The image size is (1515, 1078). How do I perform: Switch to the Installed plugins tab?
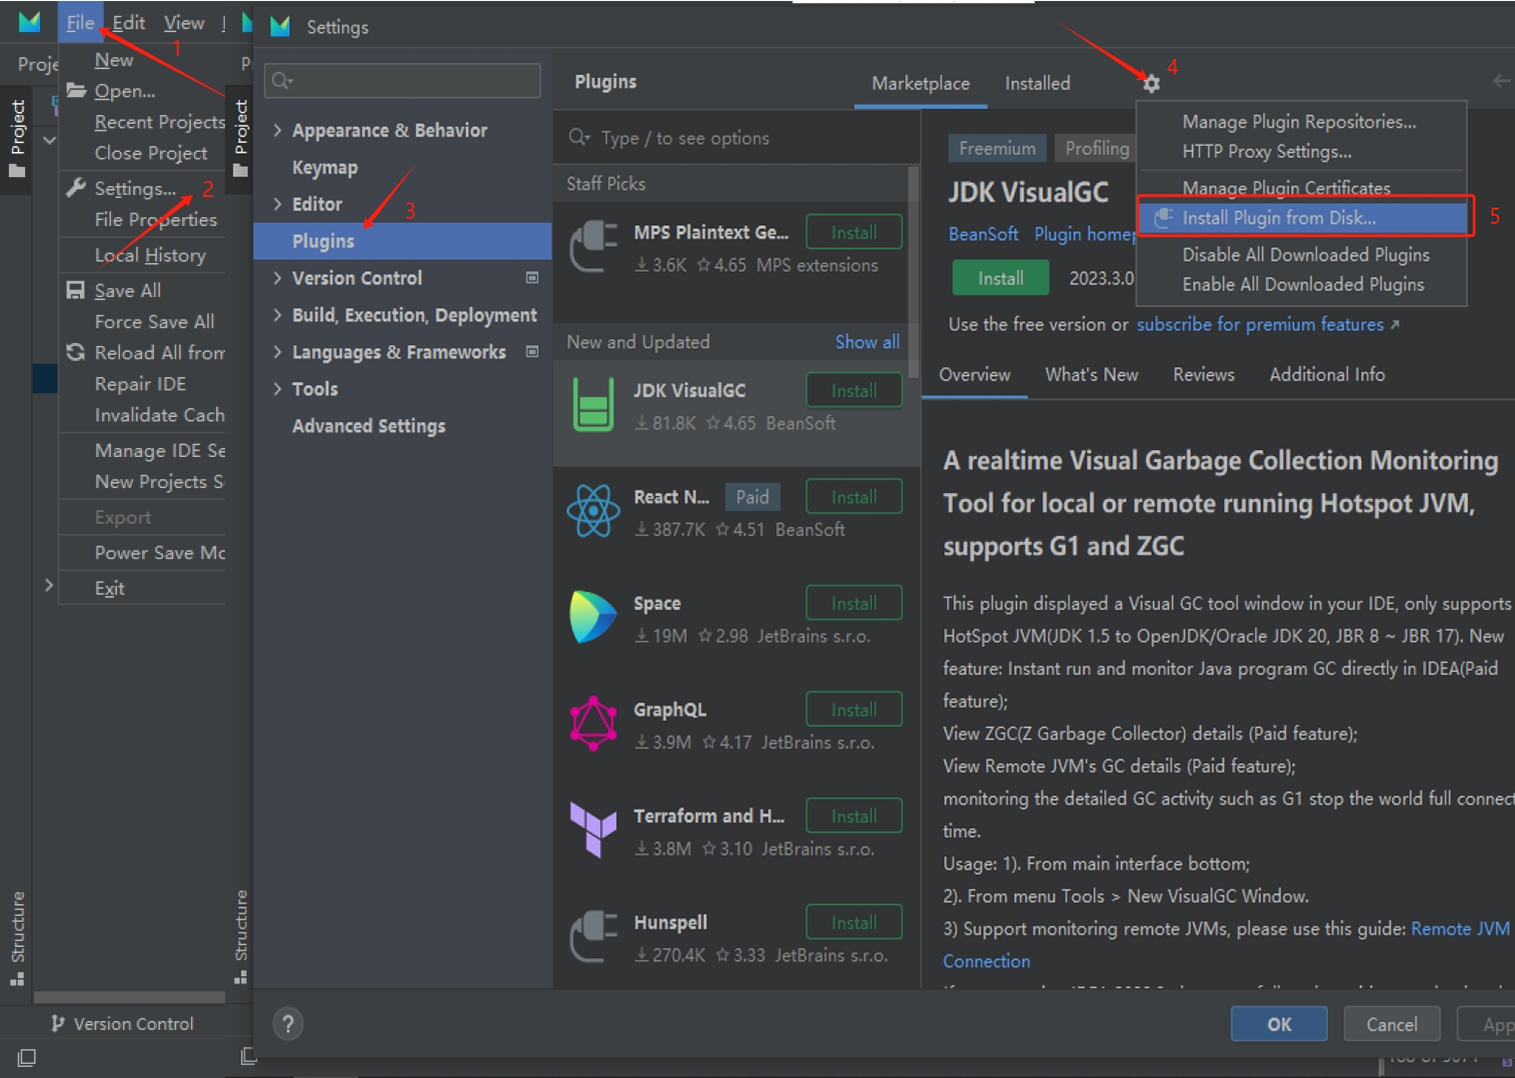click(1037, 84)
